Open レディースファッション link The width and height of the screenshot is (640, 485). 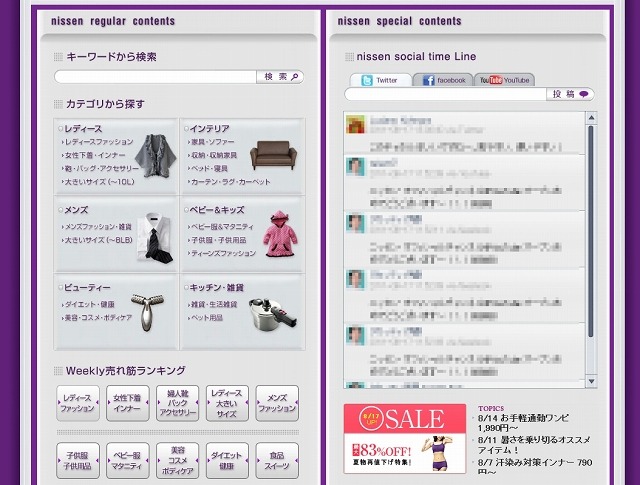(x=99, y=142)
